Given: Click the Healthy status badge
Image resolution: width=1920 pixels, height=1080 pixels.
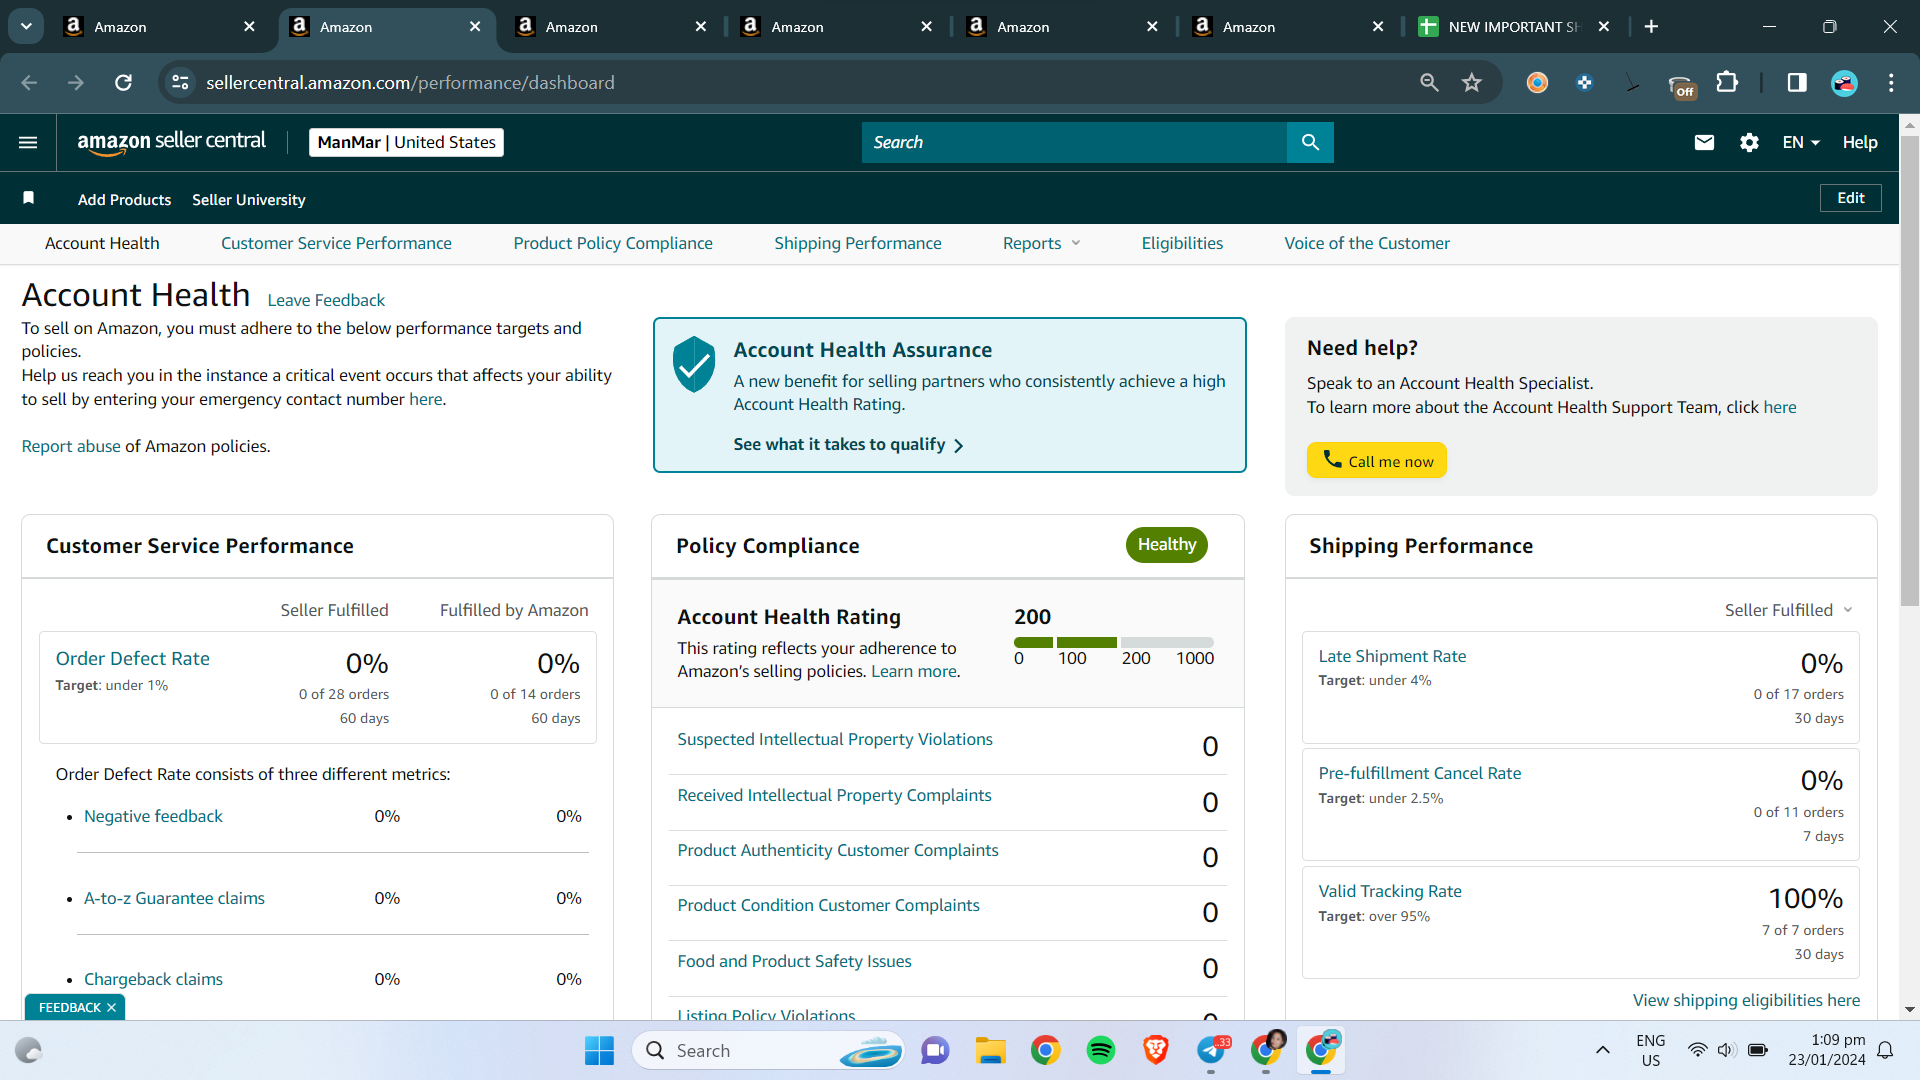Looking at the screenshot, I should point(1166,545).
